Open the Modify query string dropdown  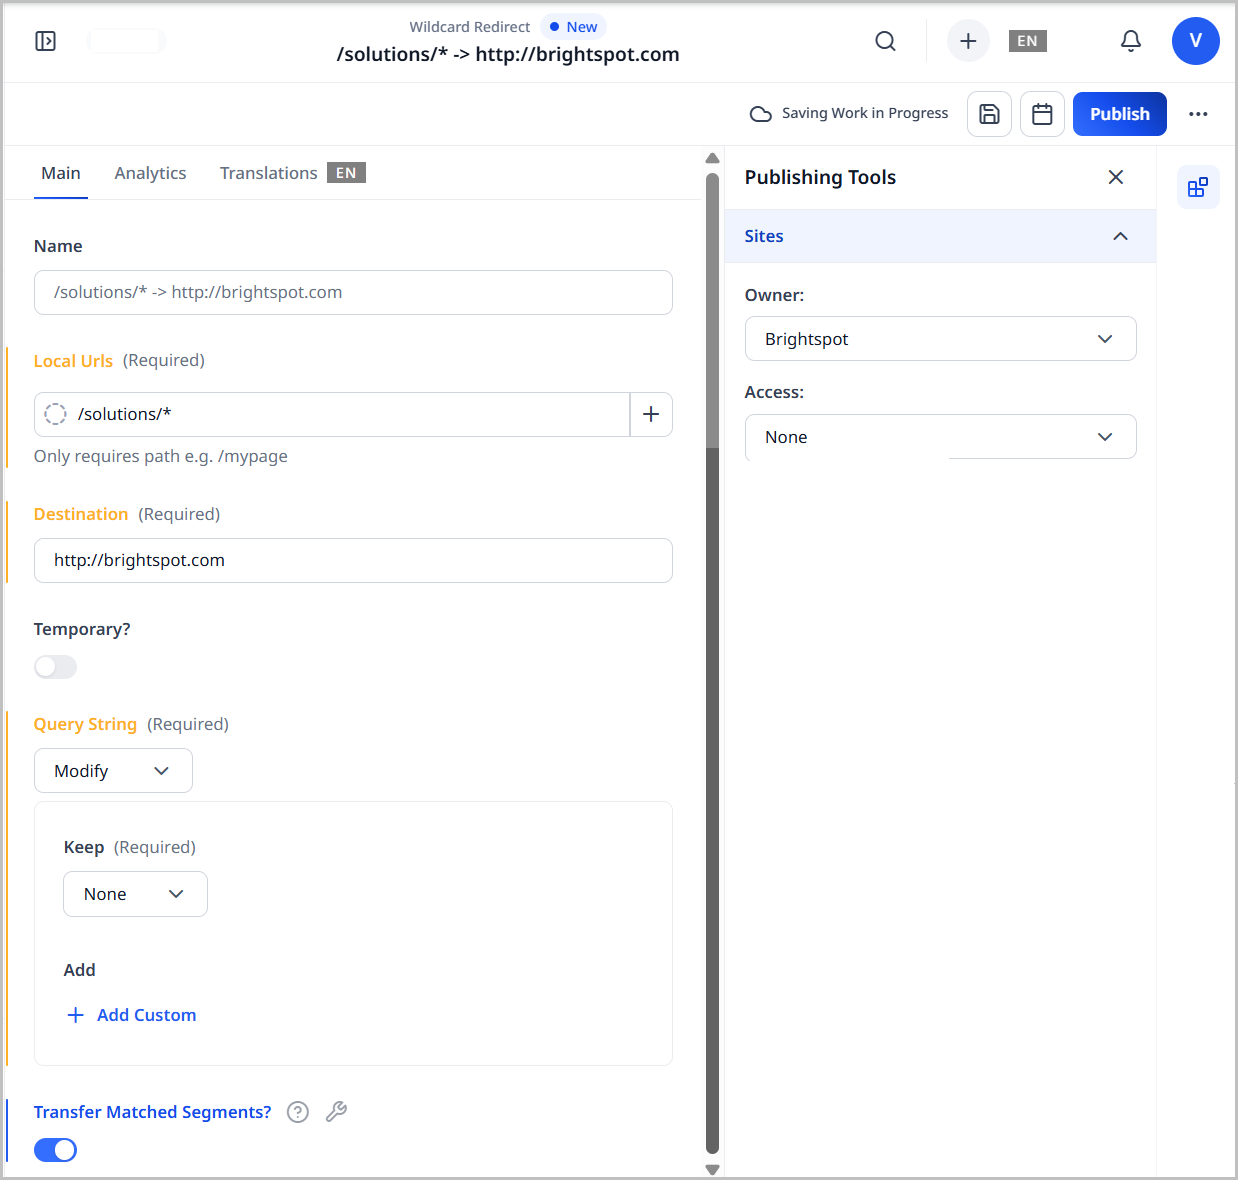(113, 770)
